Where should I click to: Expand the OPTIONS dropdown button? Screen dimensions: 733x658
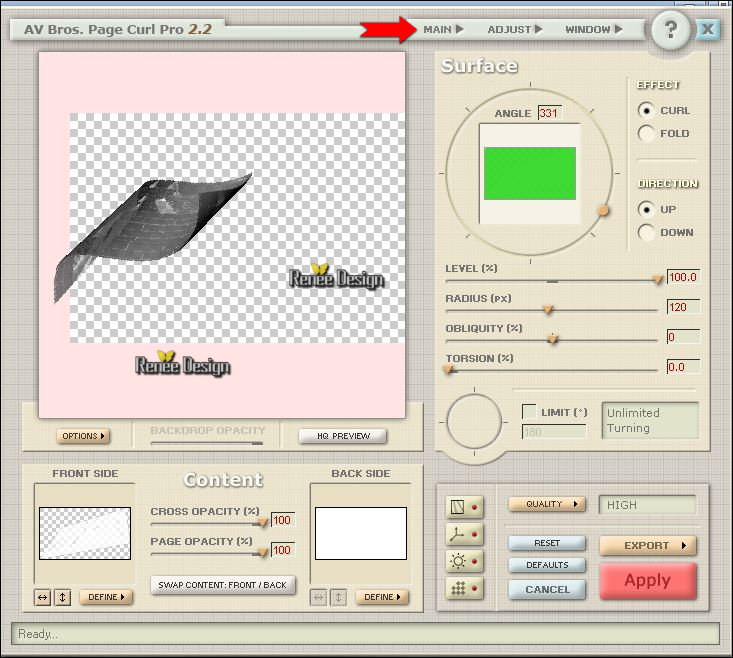[83, 436]
